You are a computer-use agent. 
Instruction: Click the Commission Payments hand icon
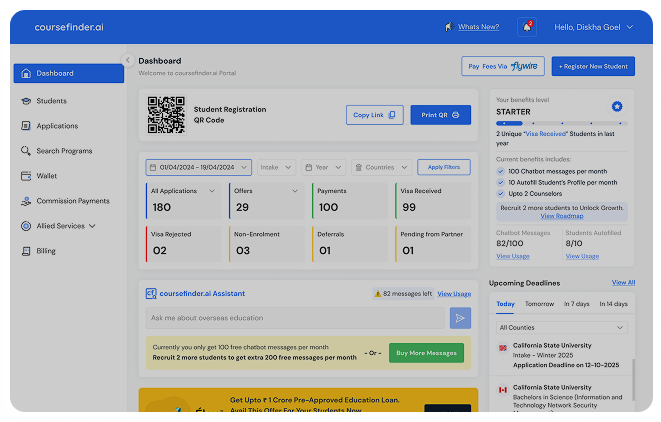[26, 201]
